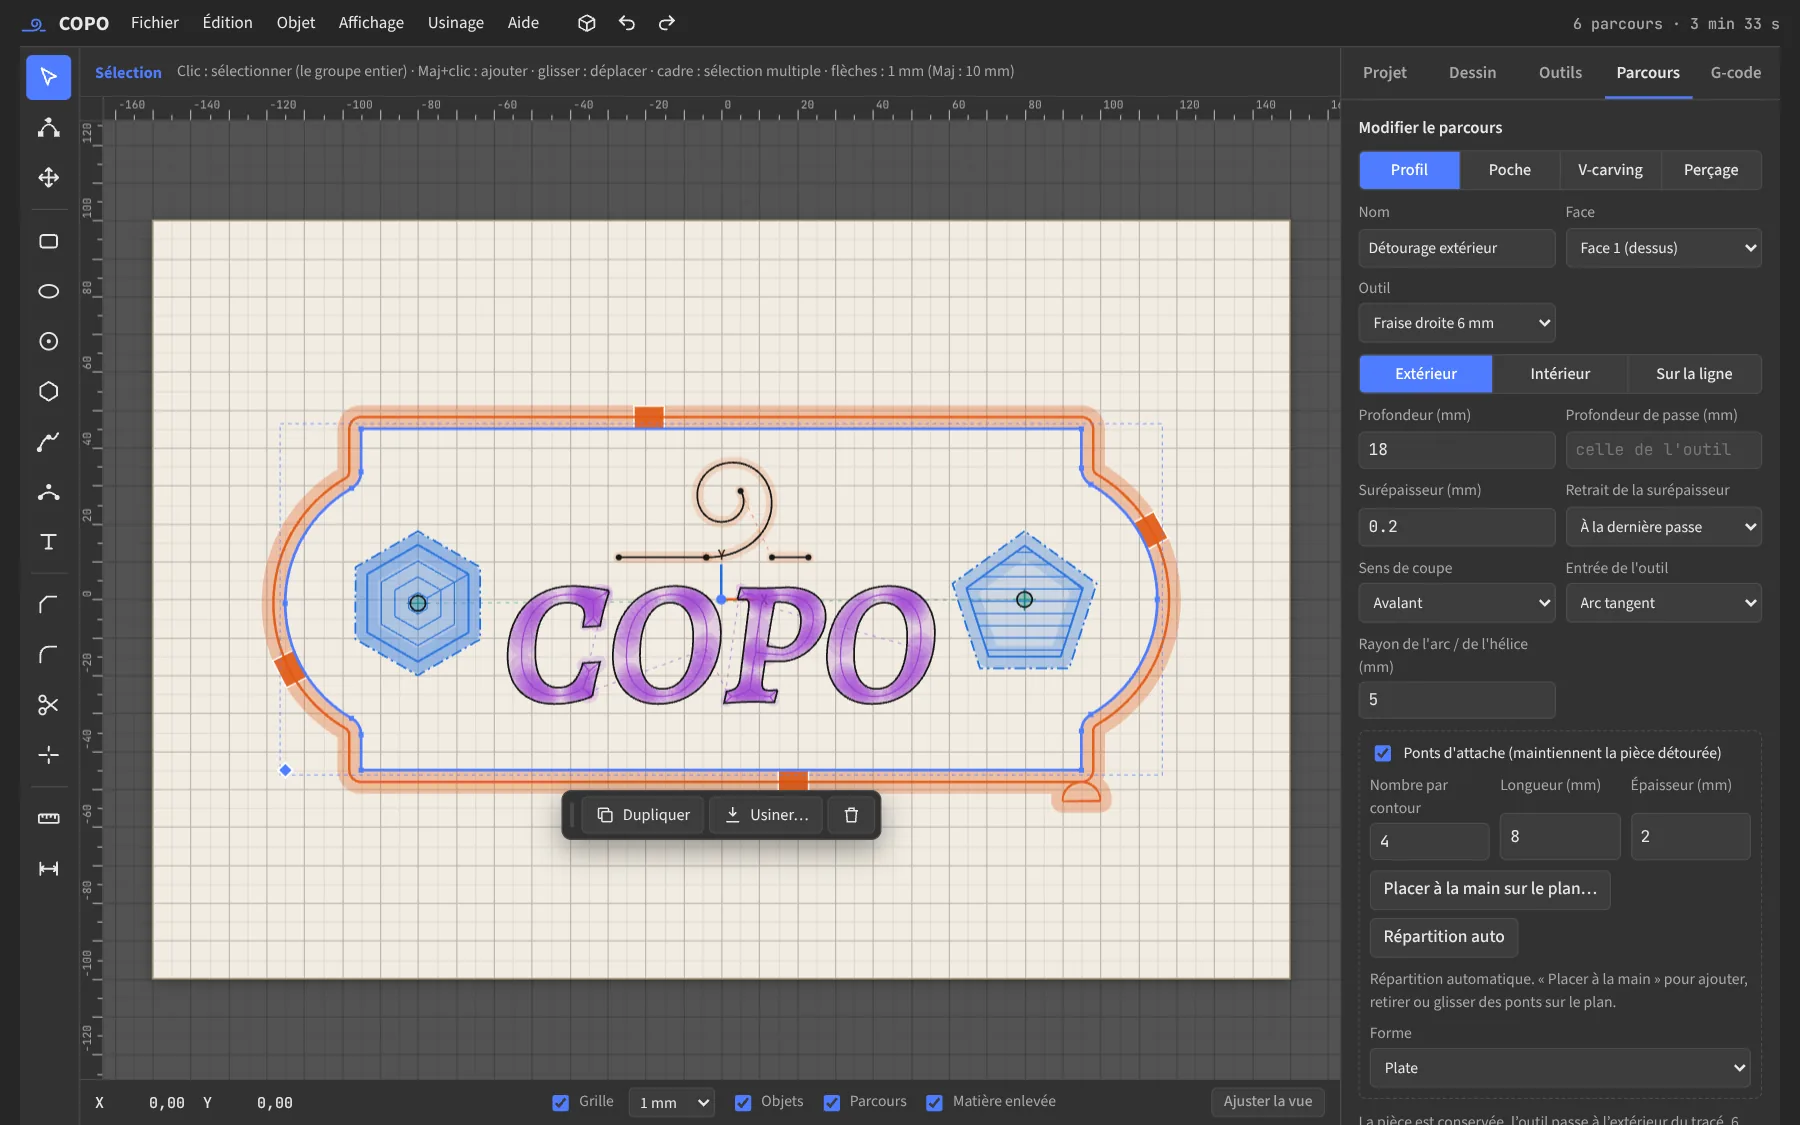The height and width of the screenshot is (1125, 1800).
Task: Click the Dupliquer button
Action: 643,815
